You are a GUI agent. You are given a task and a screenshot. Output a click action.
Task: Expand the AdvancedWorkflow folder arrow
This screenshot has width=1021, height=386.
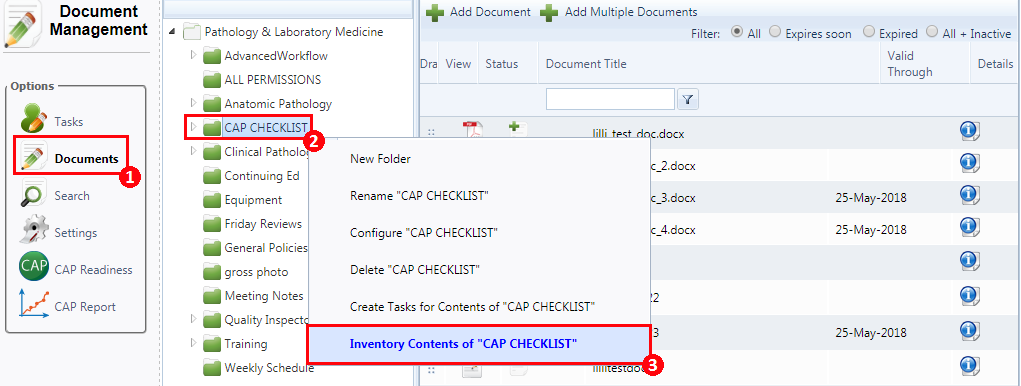193,55
